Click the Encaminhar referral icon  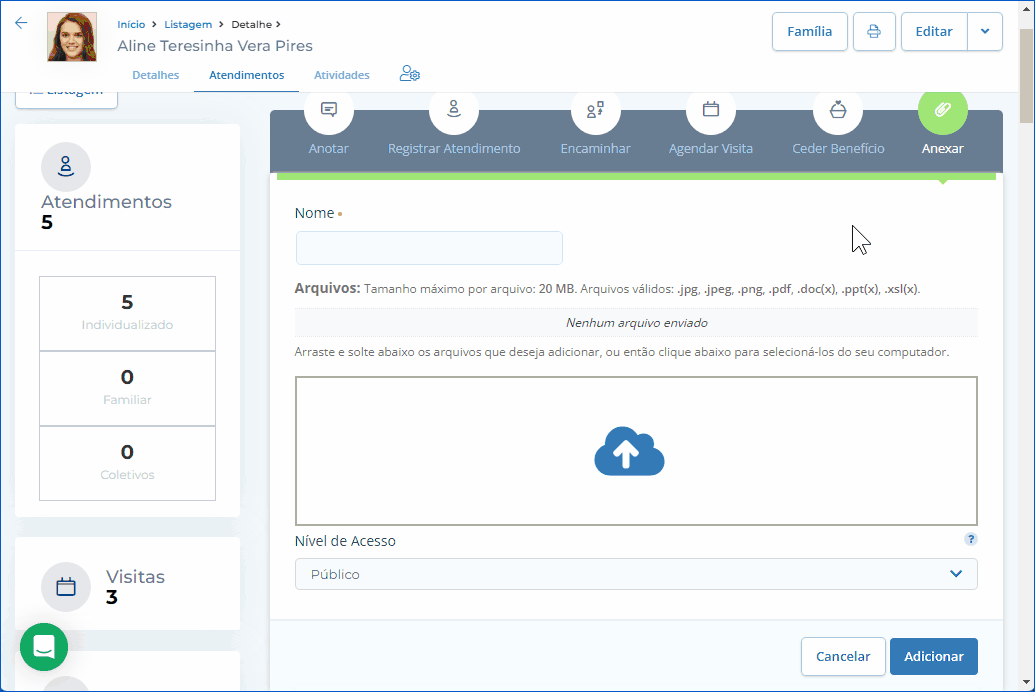coord(595,110)
